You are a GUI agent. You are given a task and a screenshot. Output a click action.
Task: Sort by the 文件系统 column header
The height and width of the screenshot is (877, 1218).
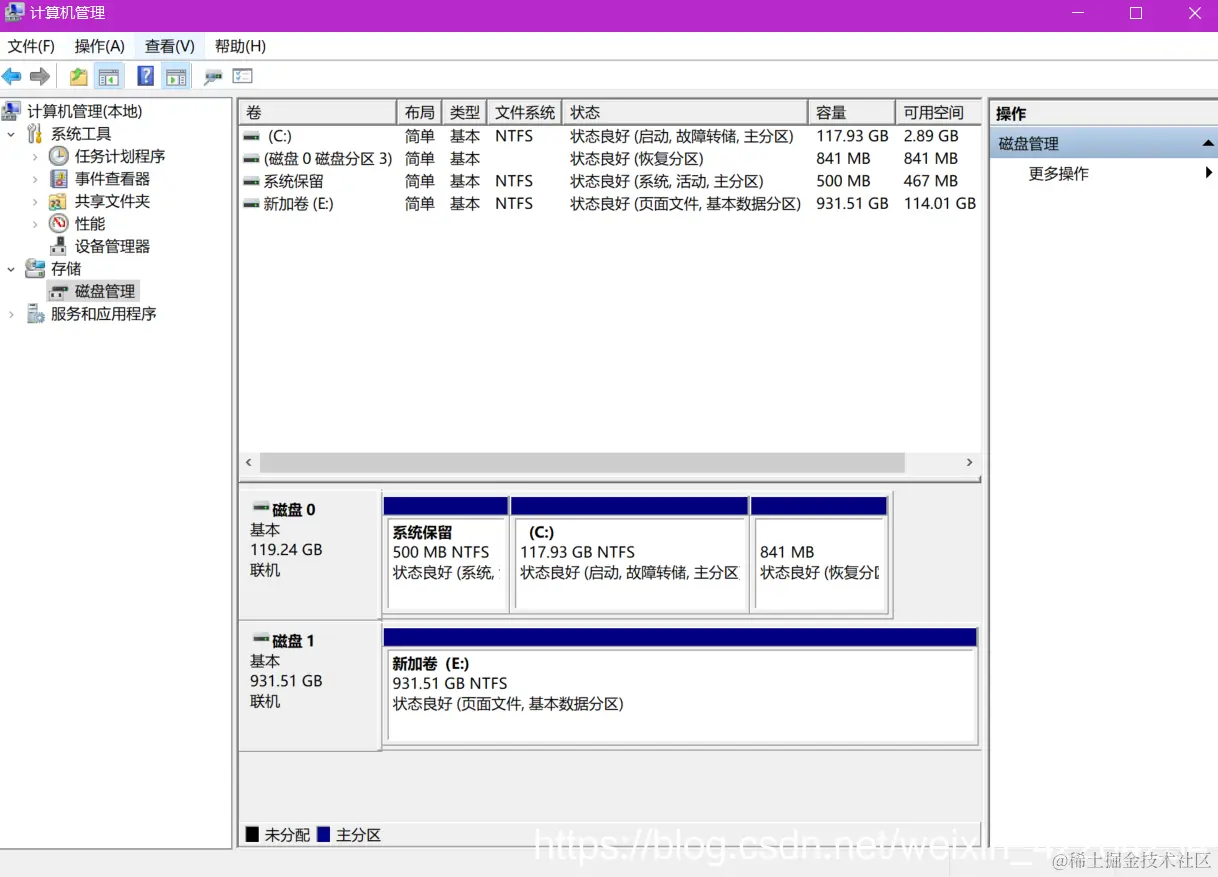pos(525,112)
